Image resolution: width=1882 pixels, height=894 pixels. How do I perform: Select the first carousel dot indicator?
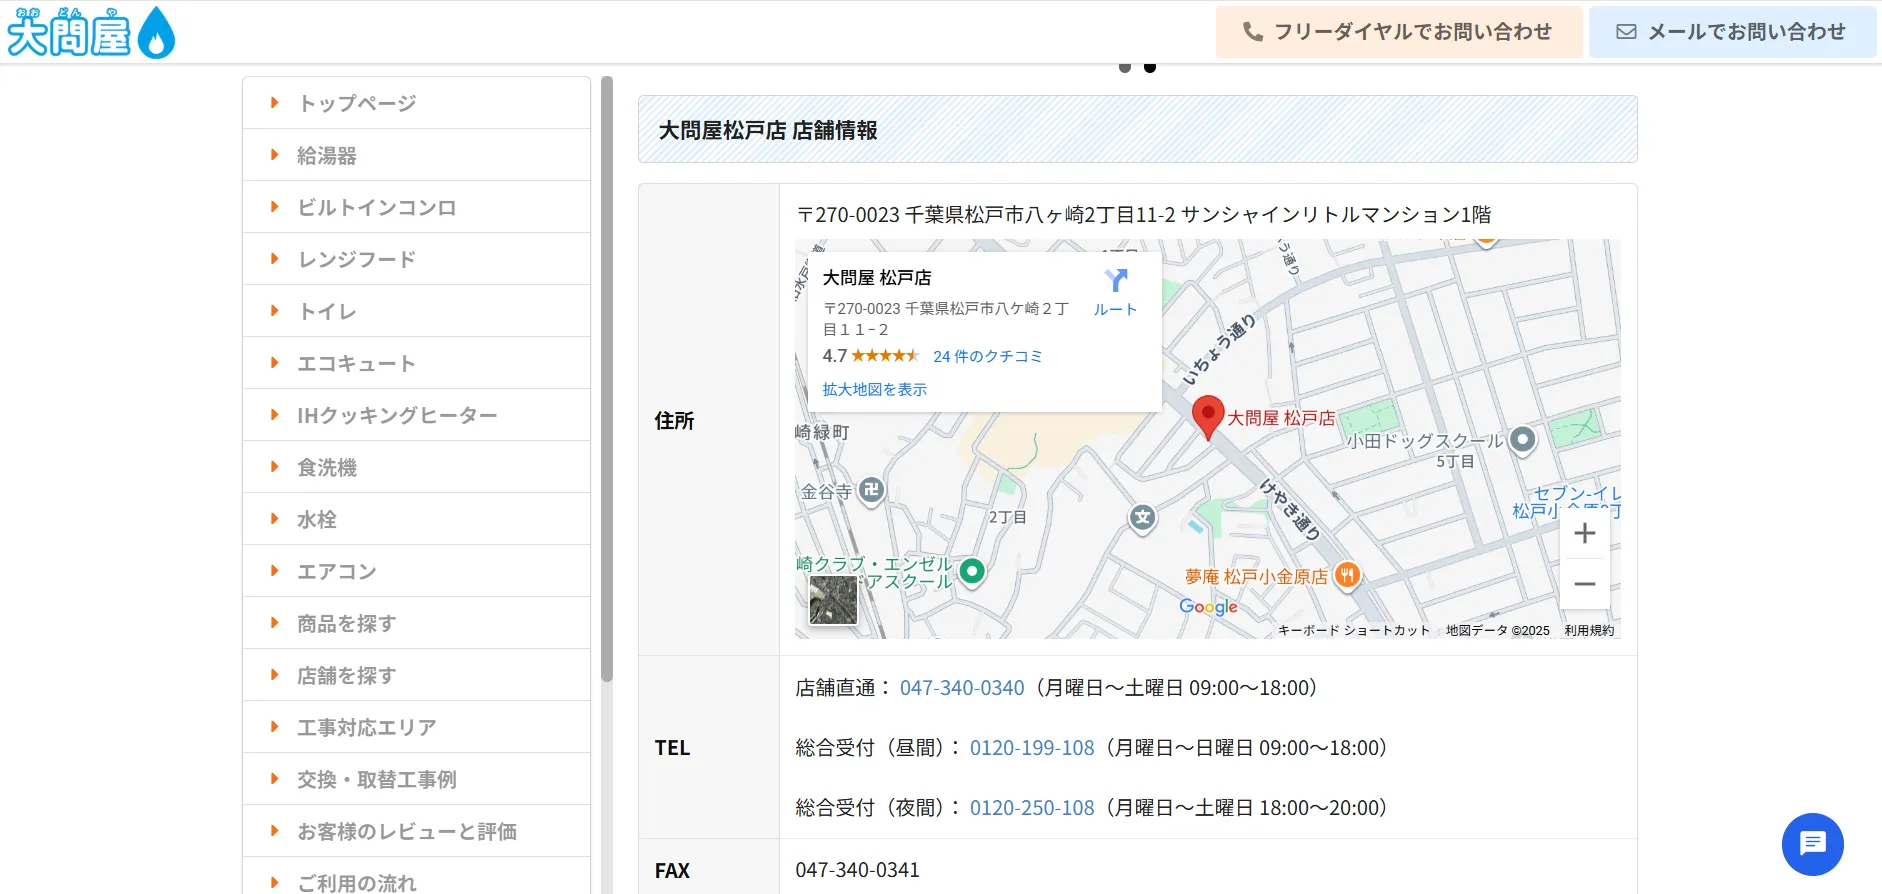1125,67
